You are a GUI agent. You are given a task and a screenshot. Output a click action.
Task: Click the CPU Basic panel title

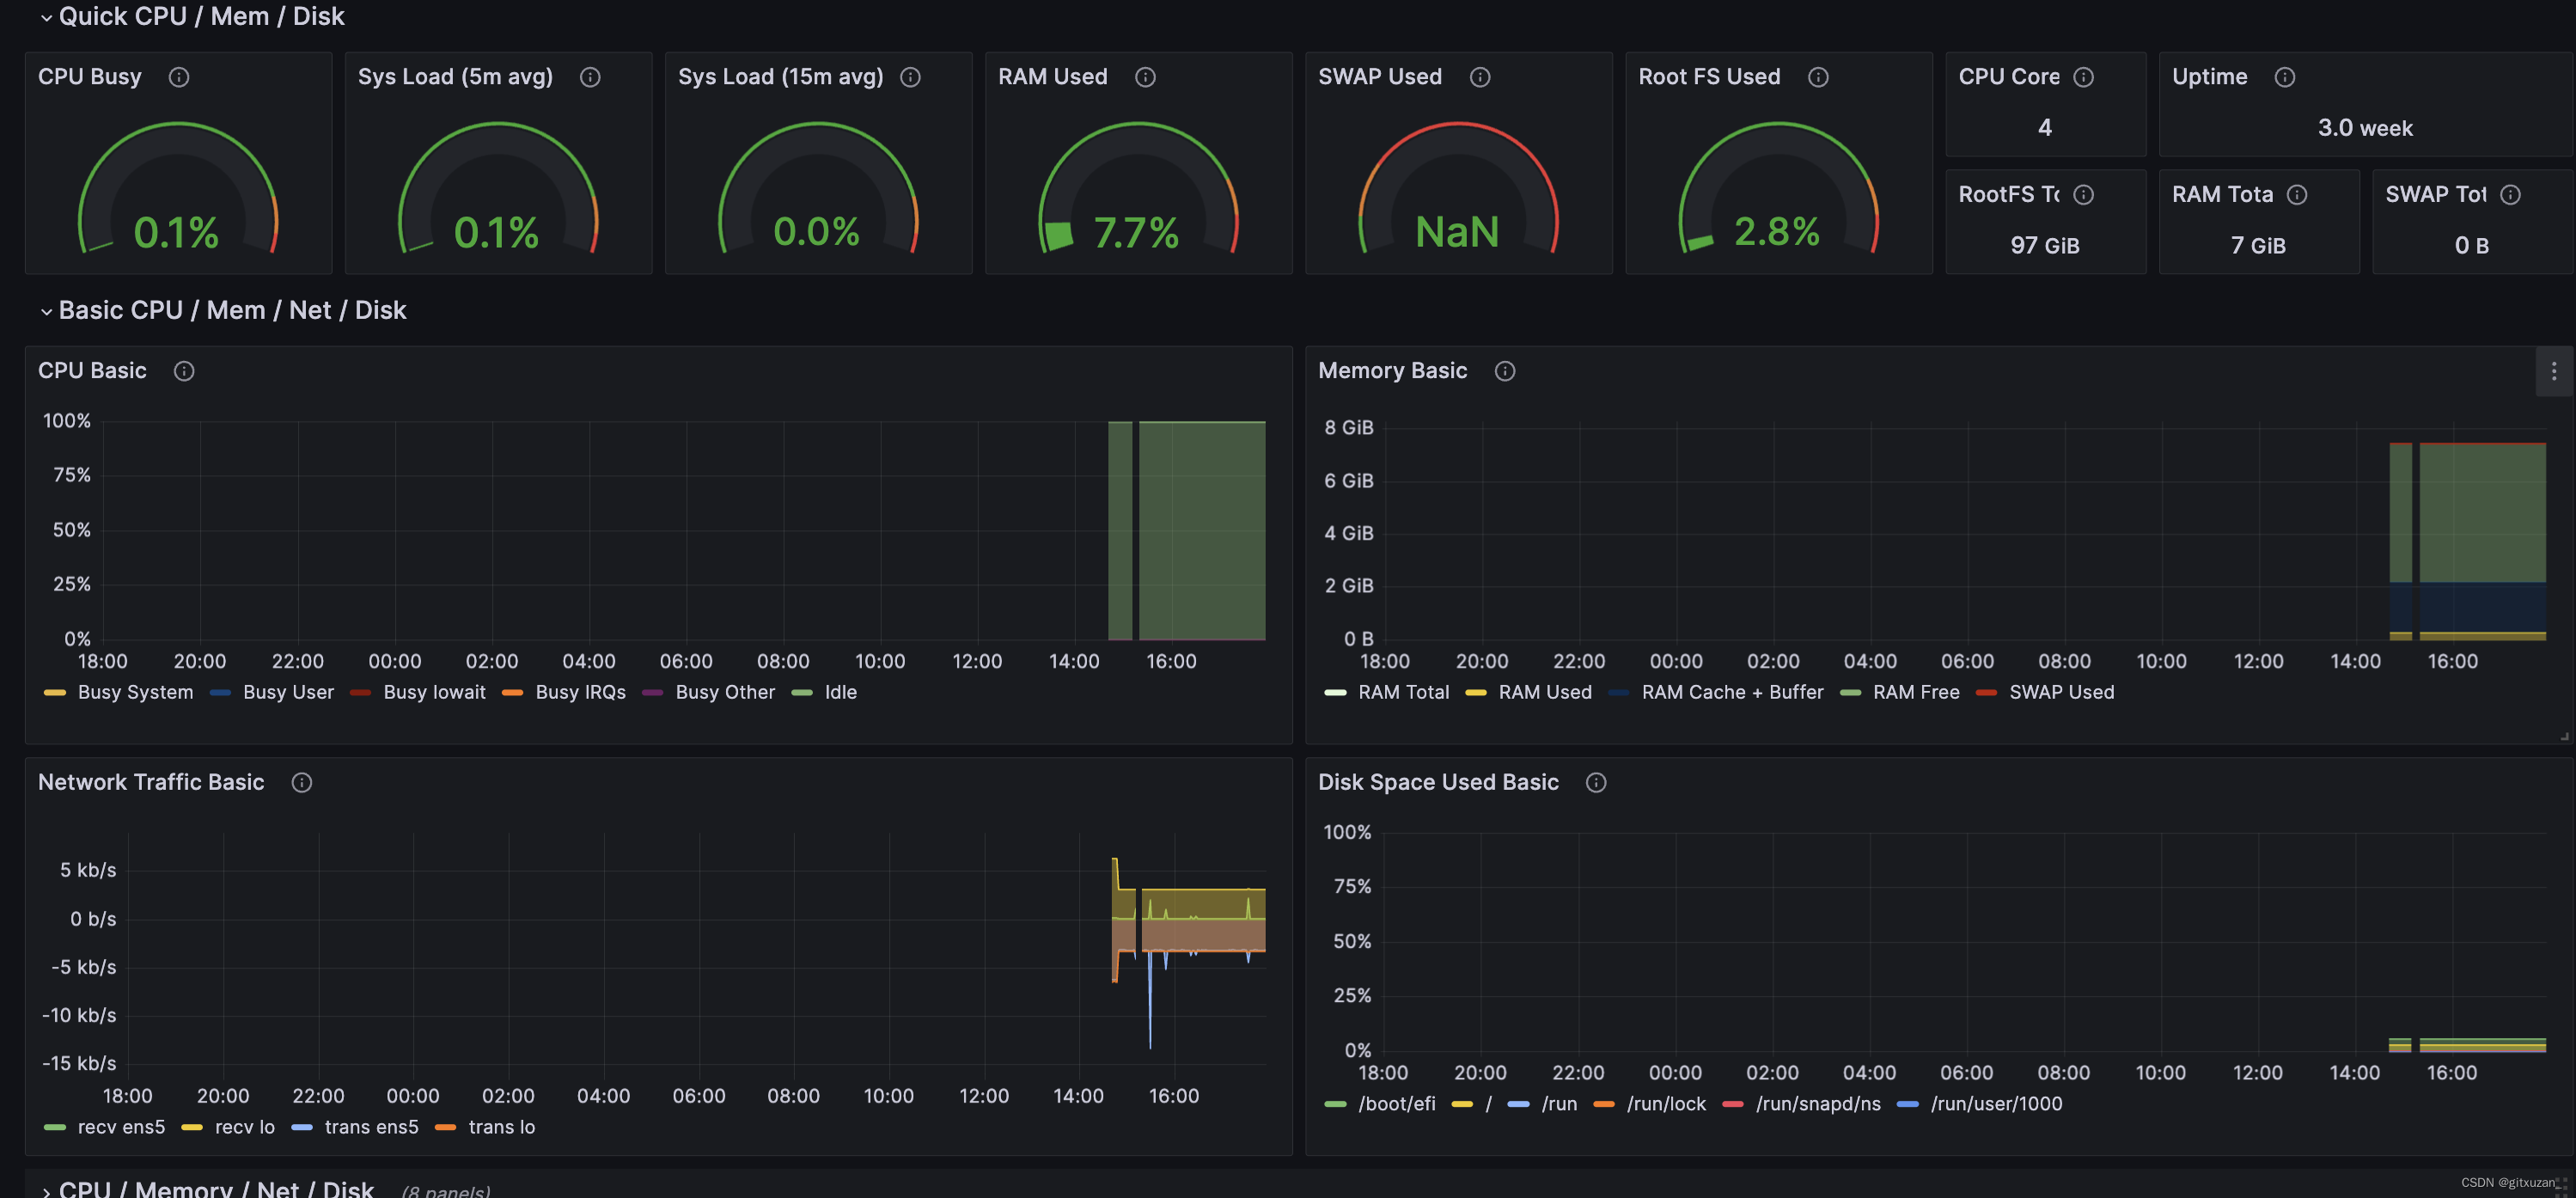(92, 371)
